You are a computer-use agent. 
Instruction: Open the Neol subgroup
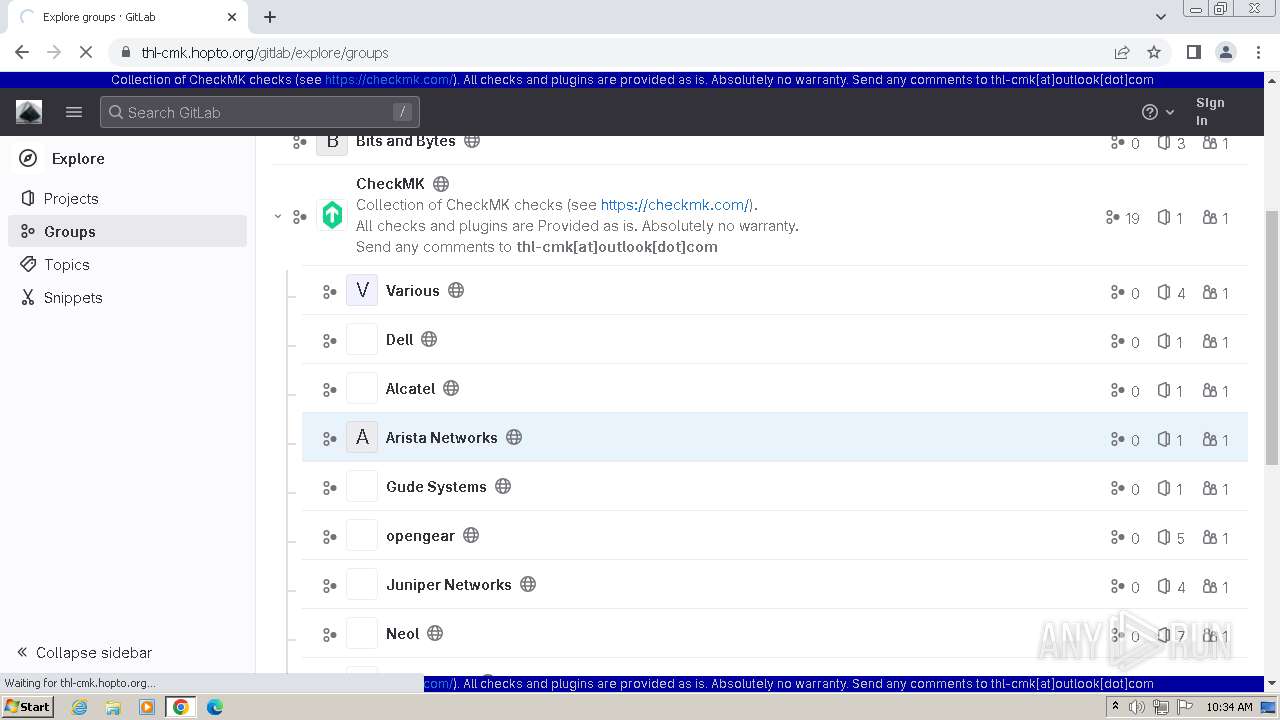pyautogui.click(x=402, y=633)
